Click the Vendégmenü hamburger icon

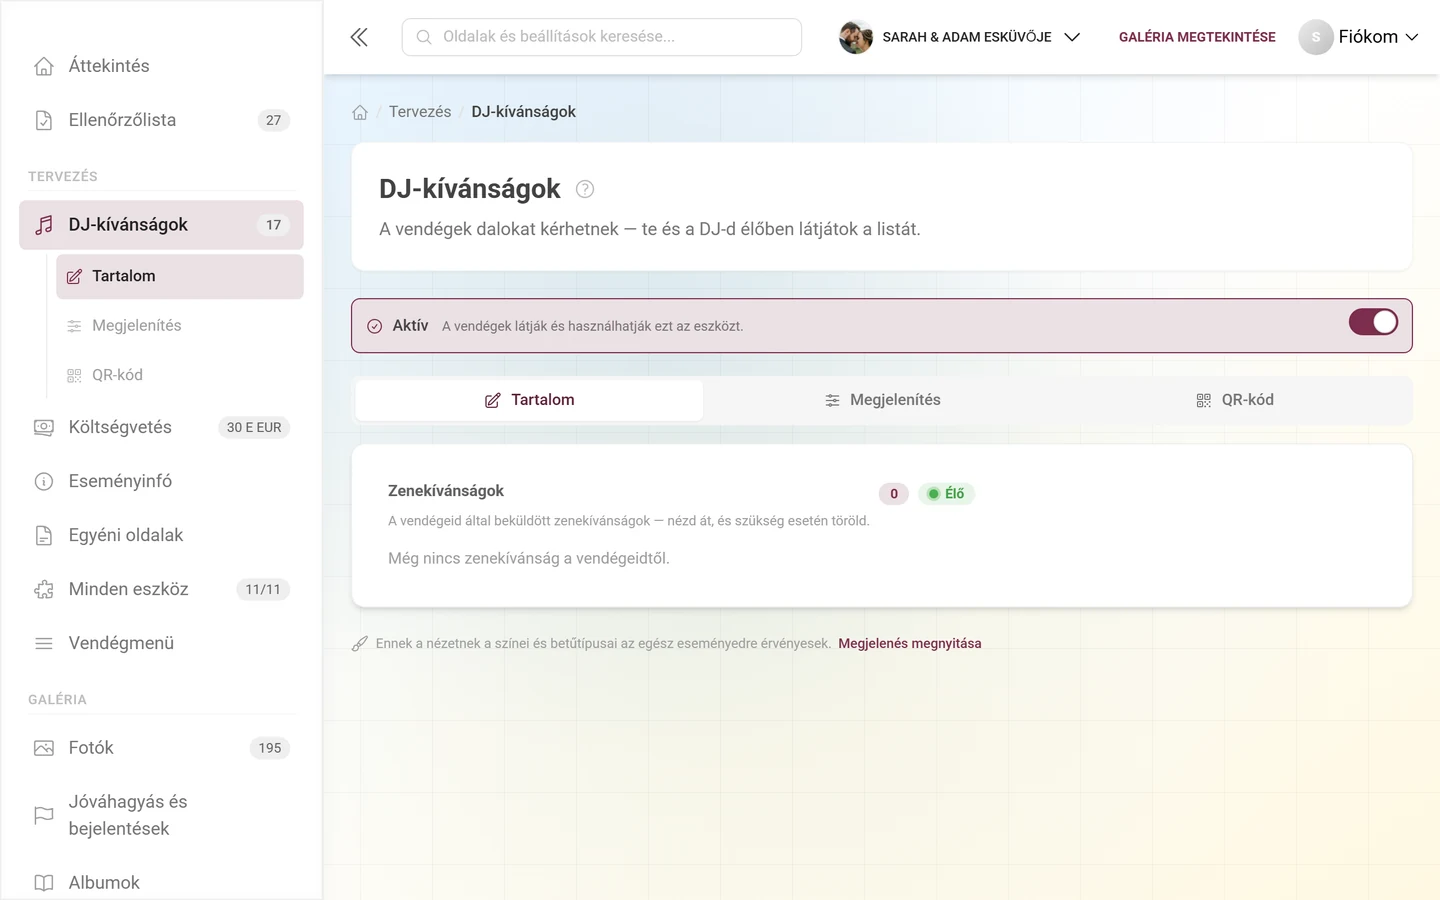44,643
